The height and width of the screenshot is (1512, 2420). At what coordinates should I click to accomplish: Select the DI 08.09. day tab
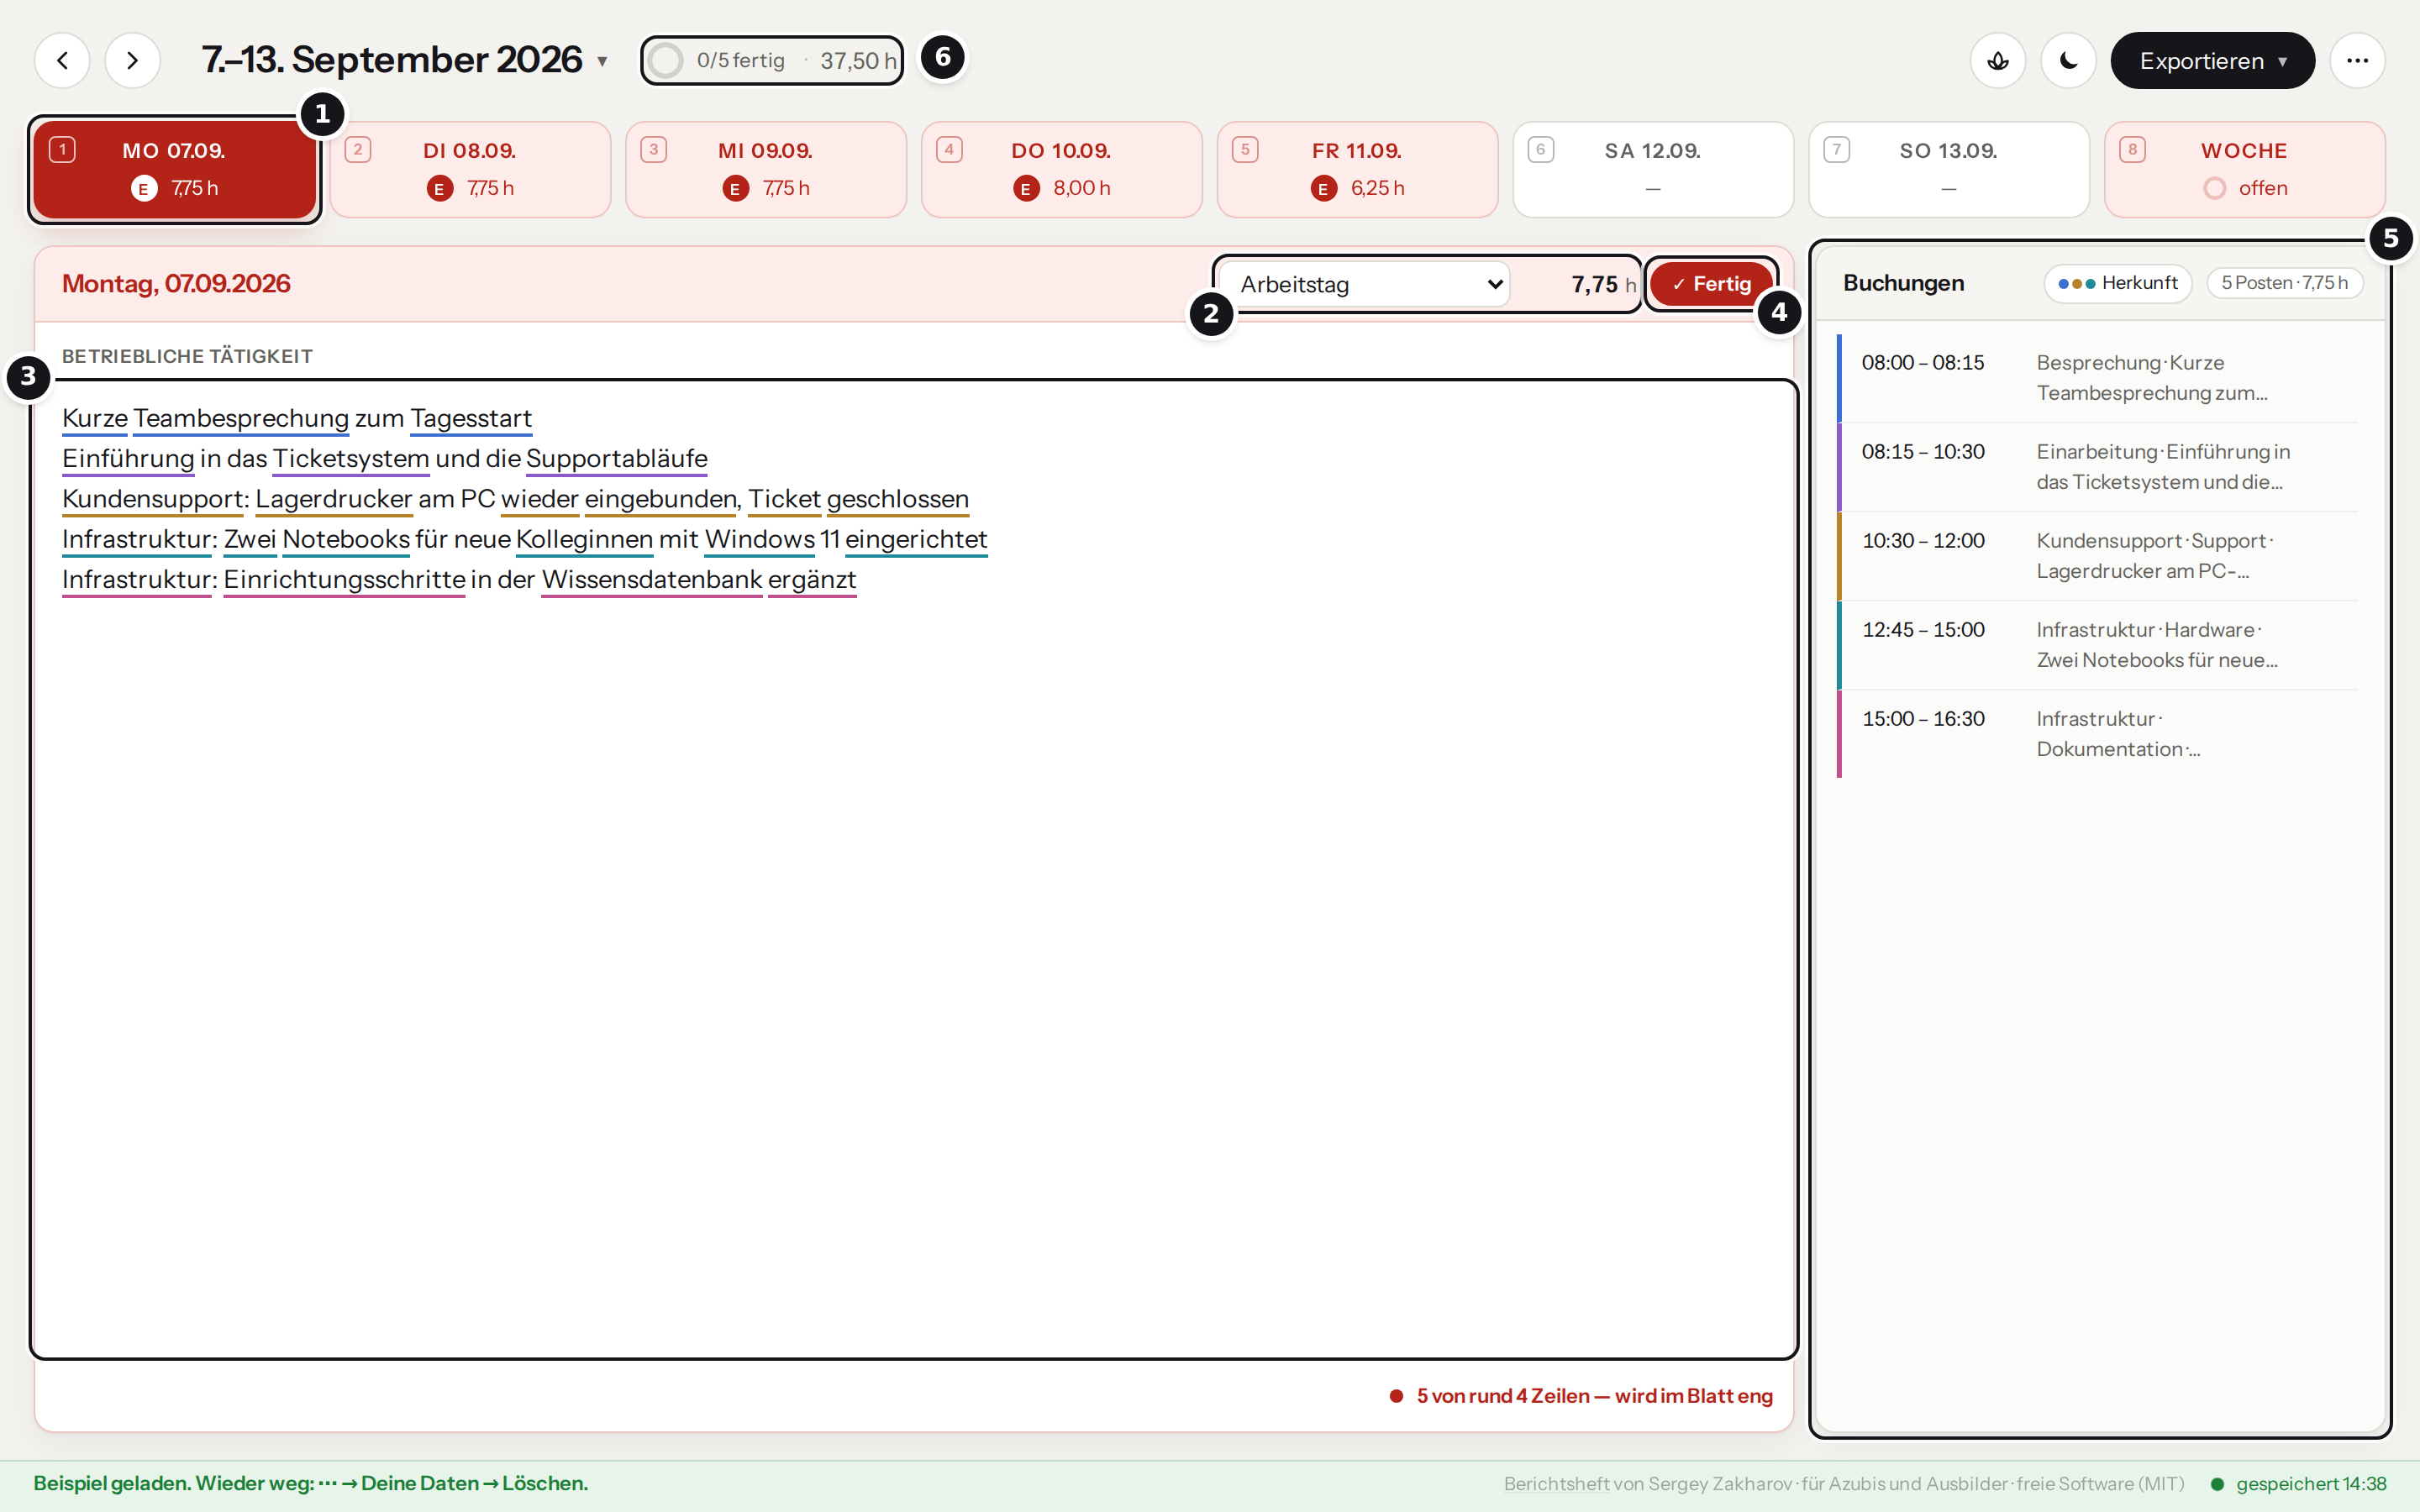tap(470, 169)
